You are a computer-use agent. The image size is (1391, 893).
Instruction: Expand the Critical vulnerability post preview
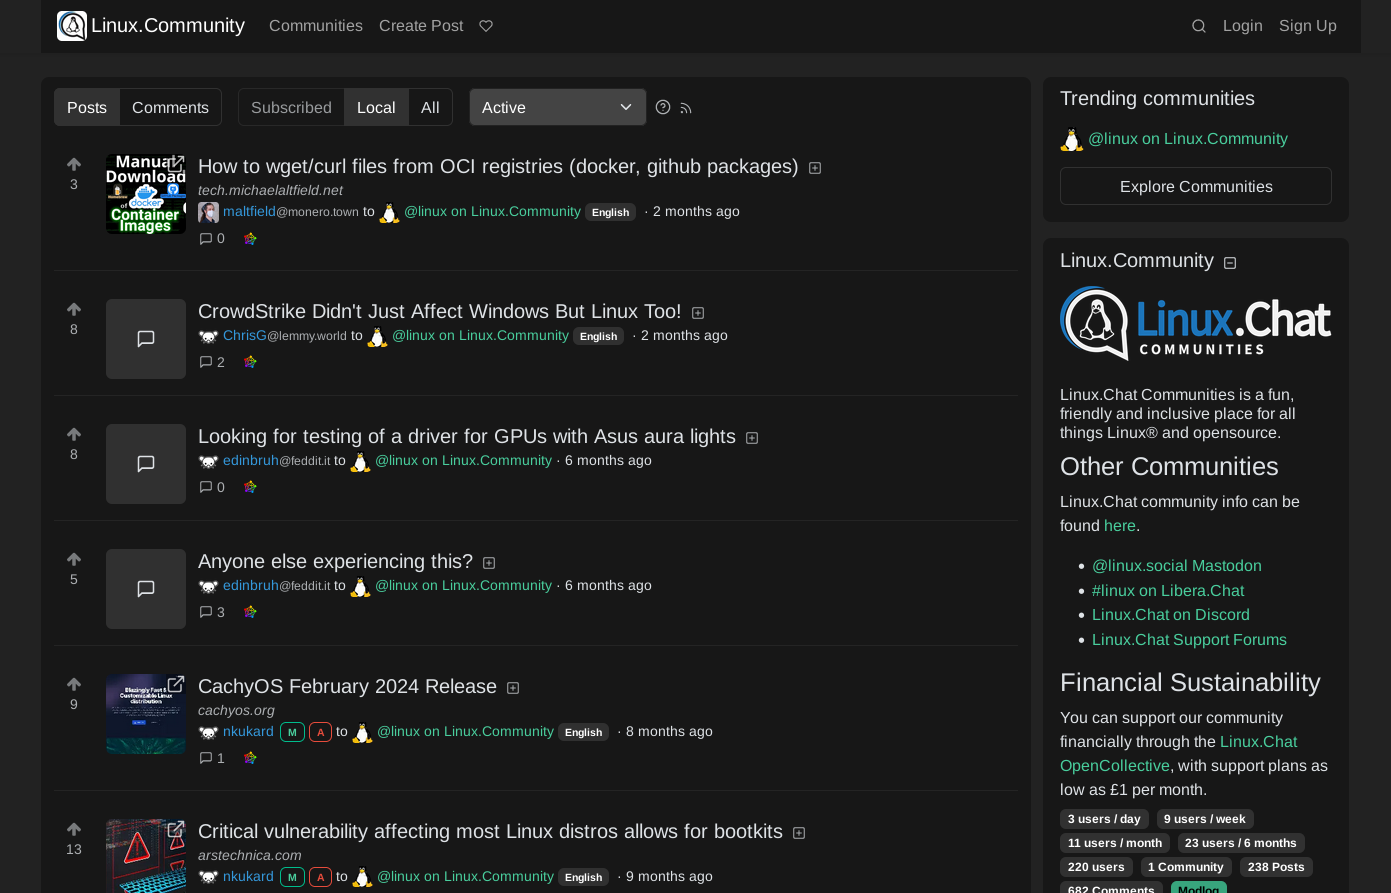click(x=799, y=833)
